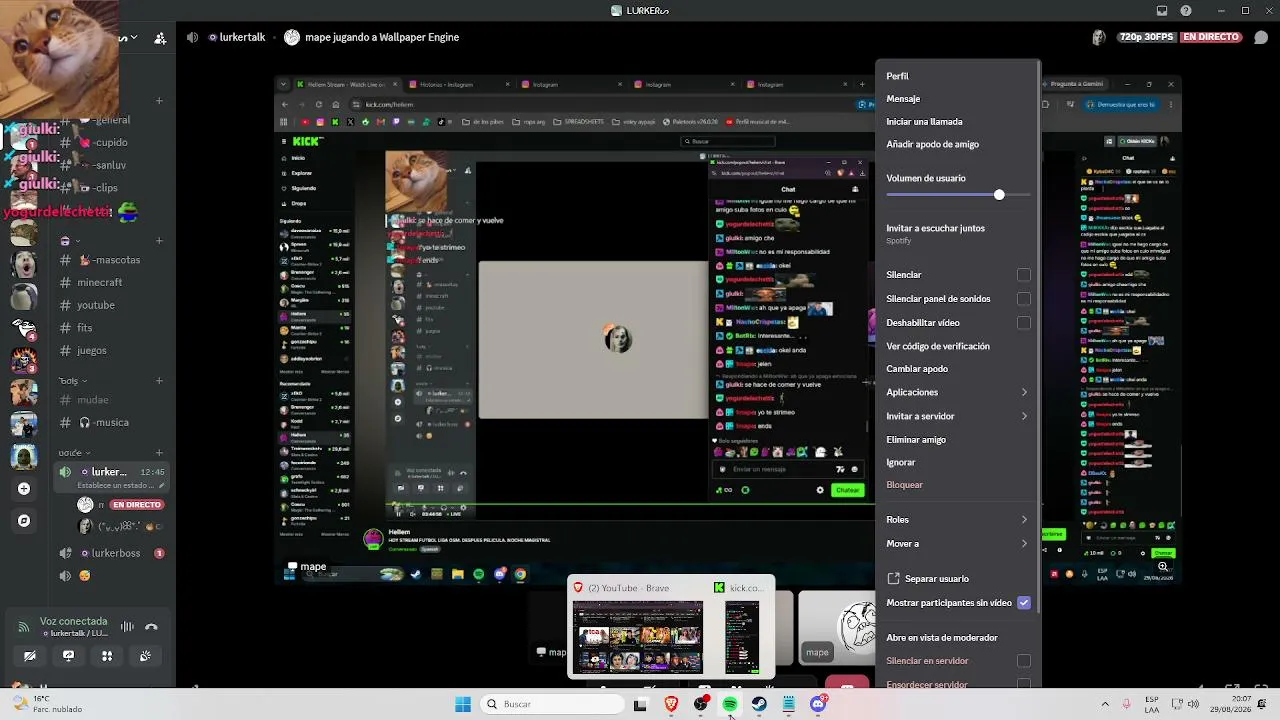Add a voice channel with the plus icon
The width and height of the screenshot is (1280, 720).
click(159, 453)
